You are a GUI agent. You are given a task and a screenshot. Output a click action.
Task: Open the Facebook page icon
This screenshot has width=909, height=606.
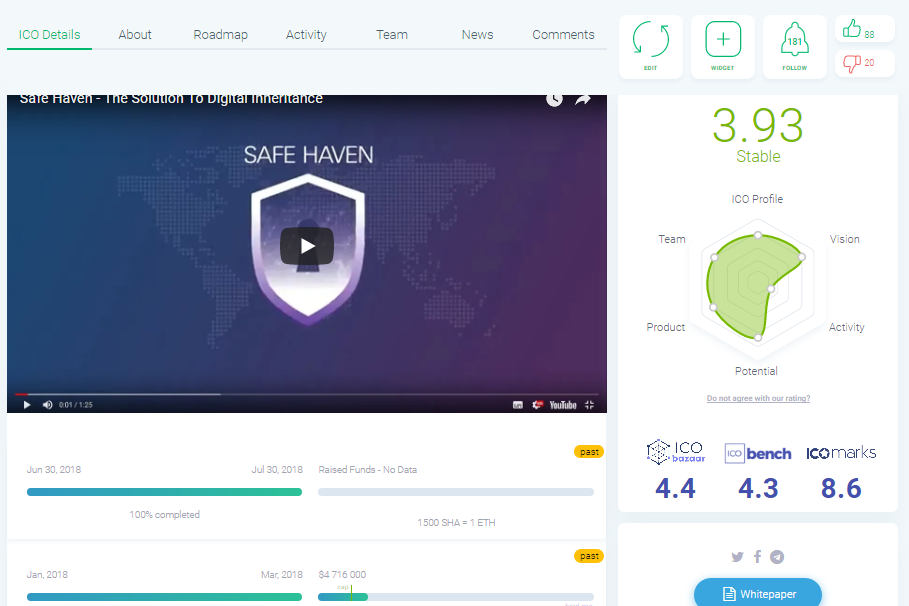point(757,557)
